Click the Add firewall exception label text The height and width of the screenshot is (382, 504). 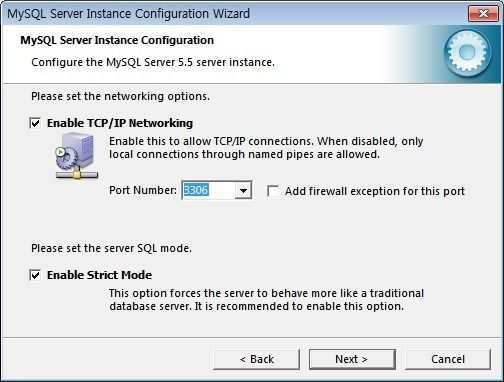pos(375,191)
